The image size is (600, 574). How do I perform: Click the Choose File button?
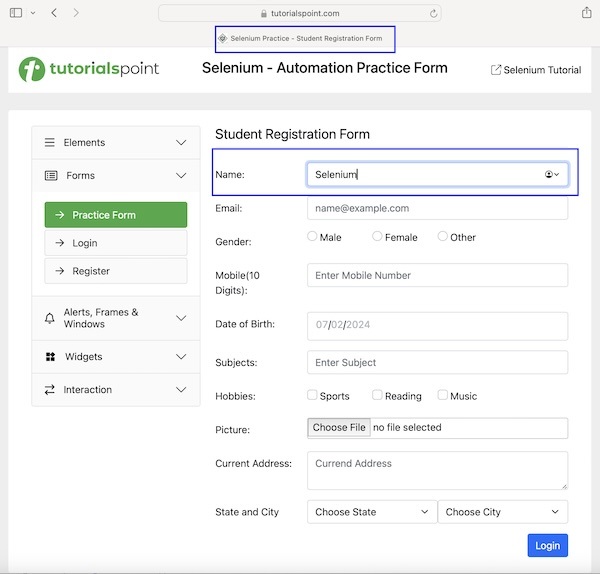click(x=339, y=428)
